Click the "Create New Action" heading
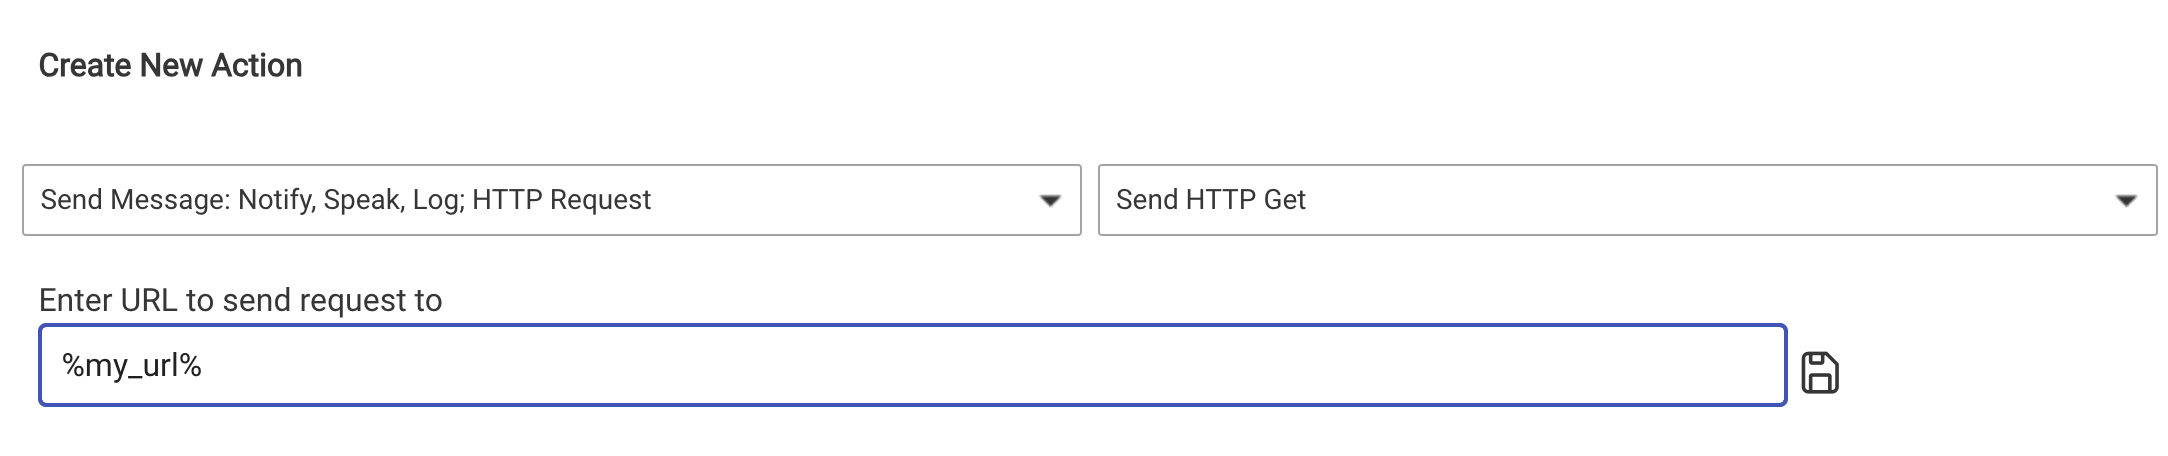Image resolution: width=2168 pixels, height=456 pixels. (170, 66)
